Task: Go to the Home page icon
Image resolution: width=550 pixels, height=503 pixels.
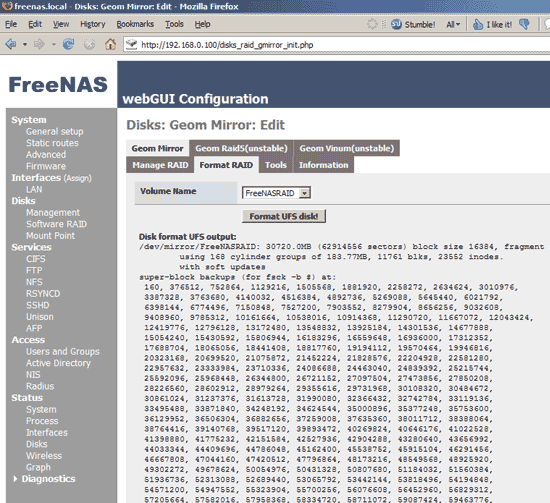Action: 110,44
